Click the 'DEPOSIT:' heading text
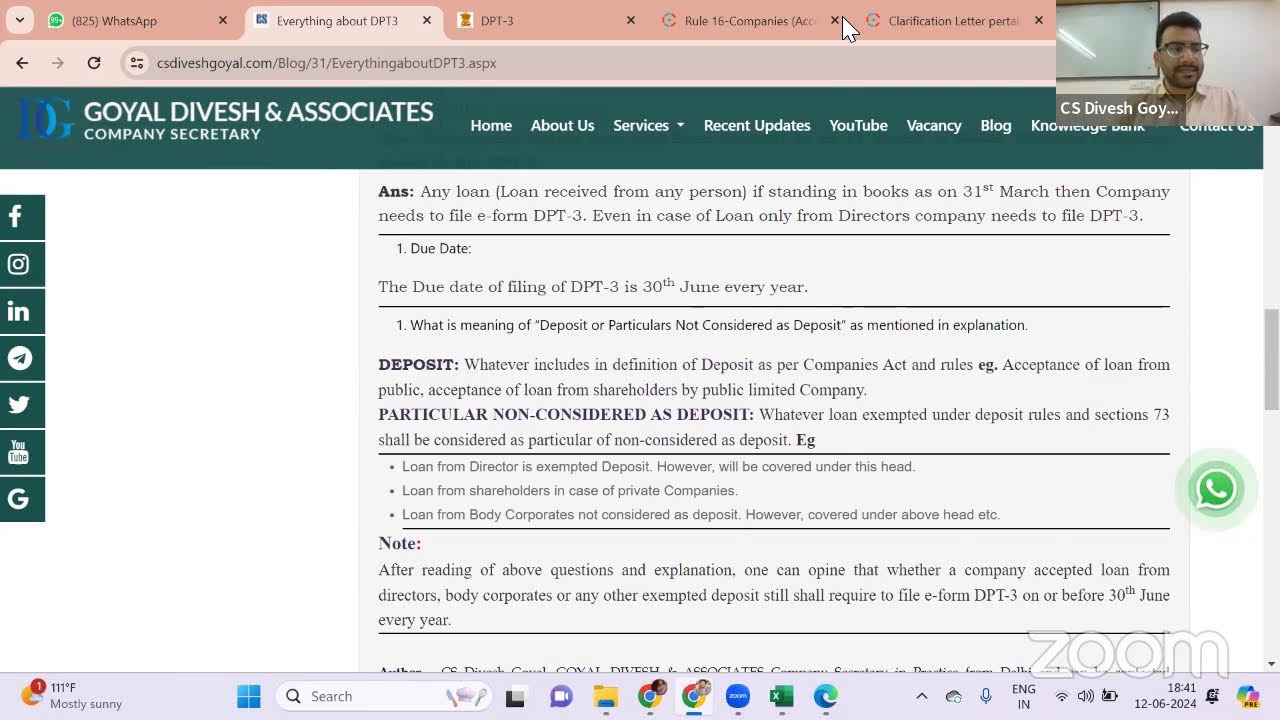1280x720 pixels. [418, 365]
